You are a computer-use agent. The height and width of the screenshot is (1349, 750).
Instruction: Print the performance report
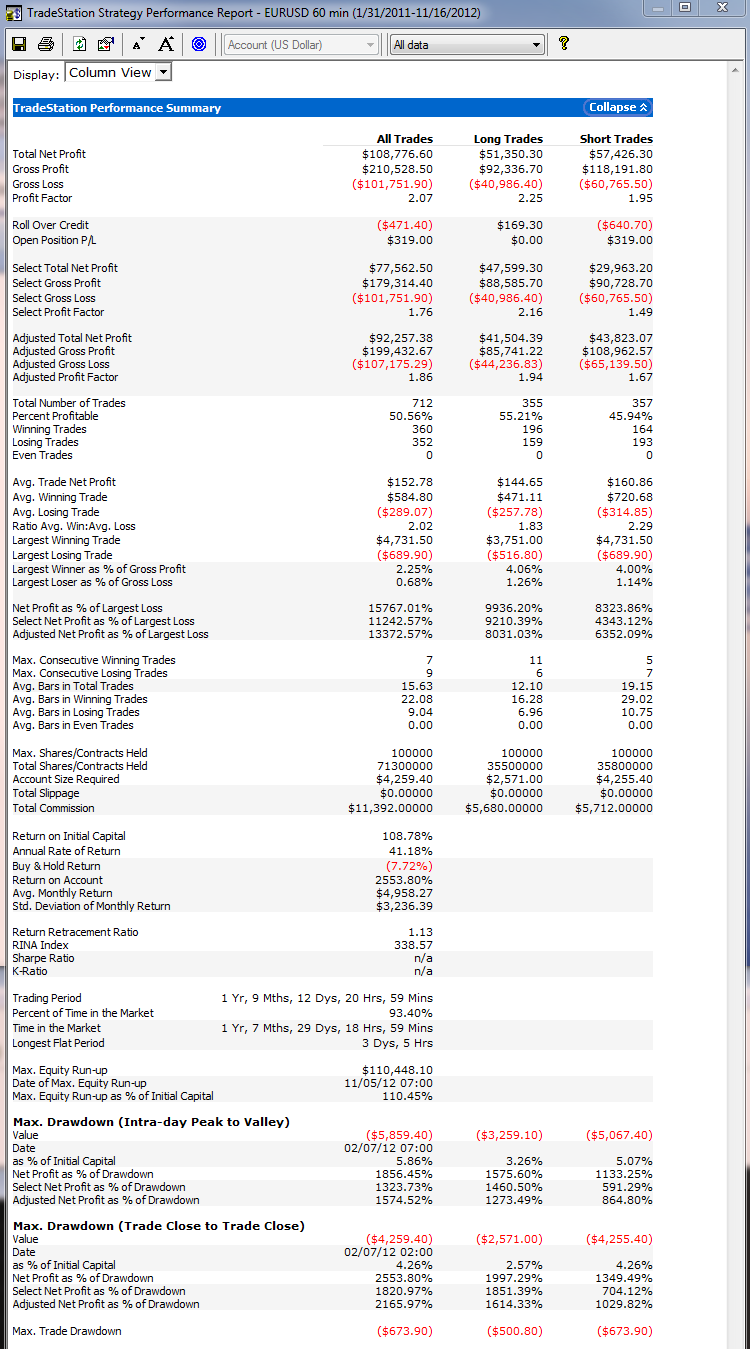(x=45, y=44)
